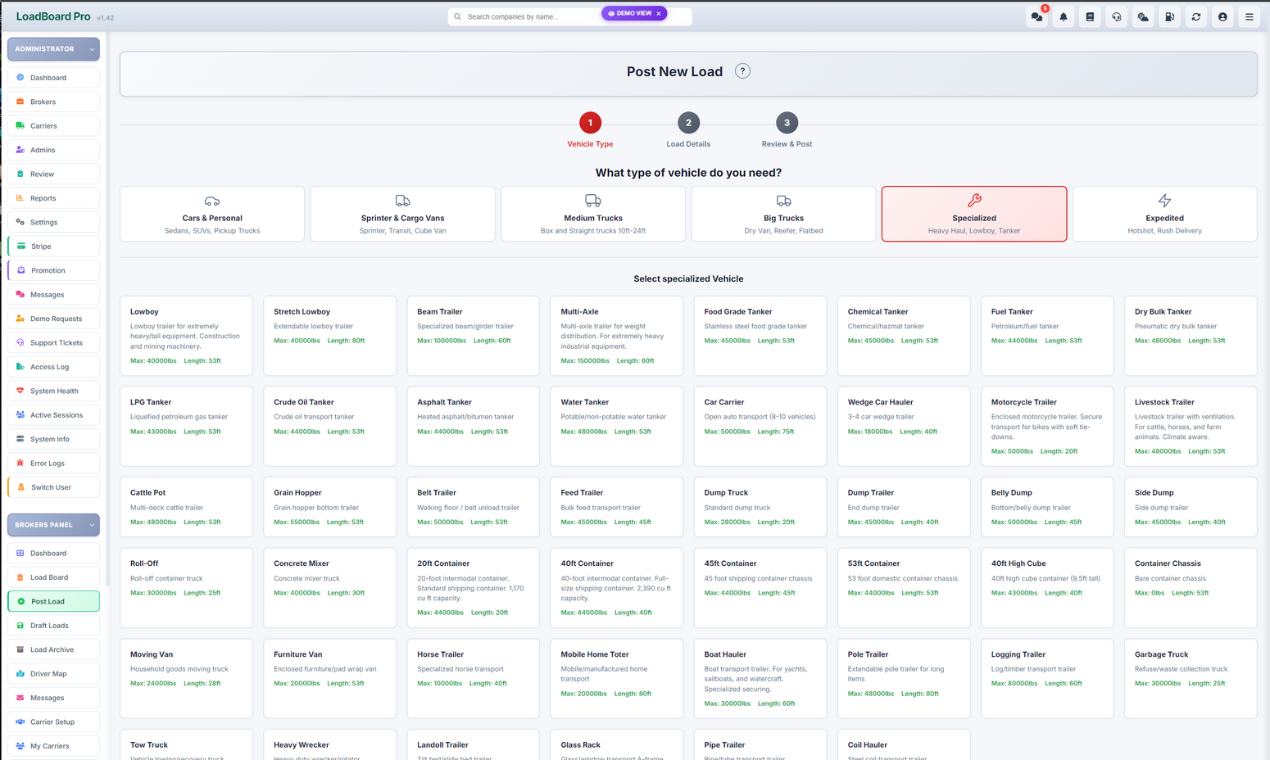
Task: Open Draft Loads in Brokers Panel
Action: coord(53,625)
